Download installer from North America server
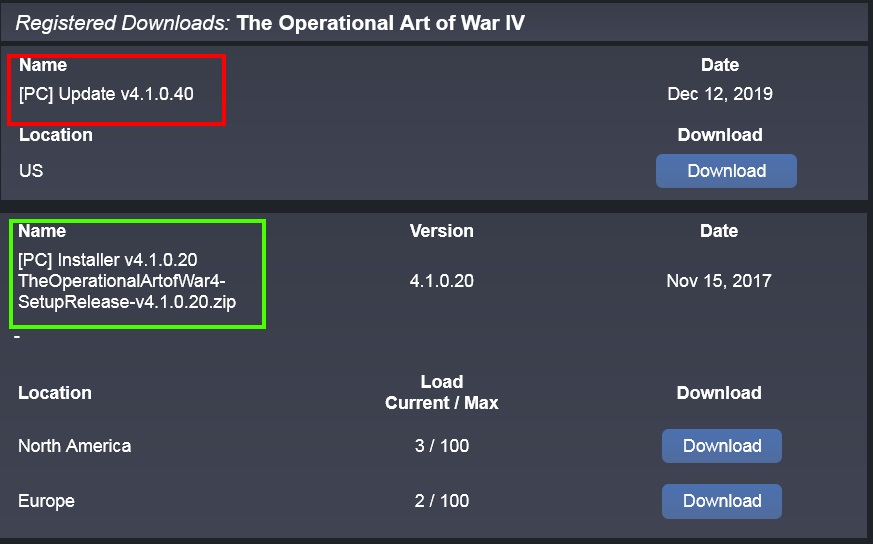Image resolution: width=873 pixels, height=544 pixels. tap(722, 445)
